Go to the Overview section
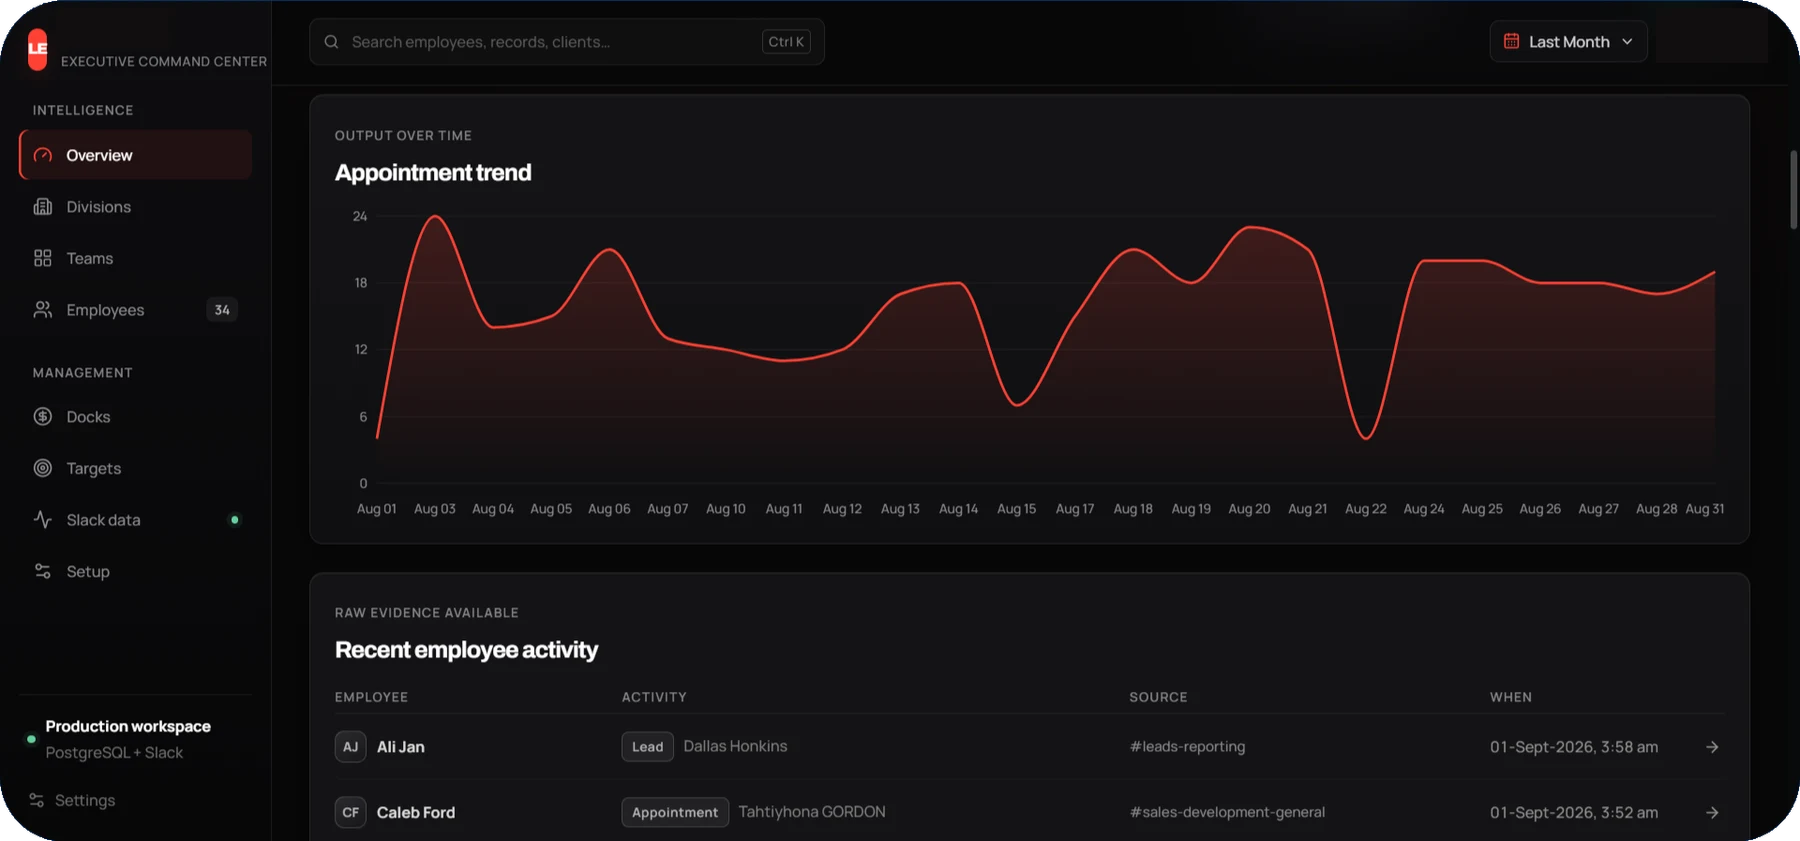The width and height of the screenshot is (1800, 841). [135, 155]
